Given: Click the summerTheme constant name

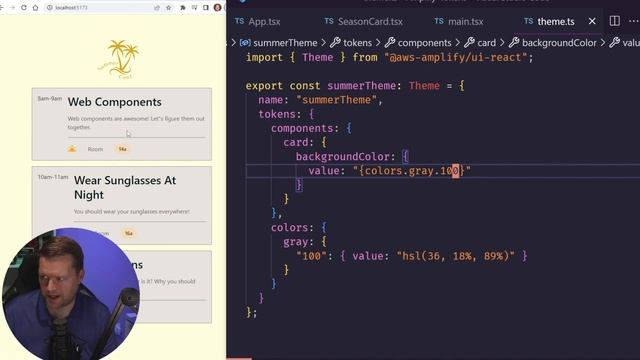Looking at the screenshot, I should 361,86.
